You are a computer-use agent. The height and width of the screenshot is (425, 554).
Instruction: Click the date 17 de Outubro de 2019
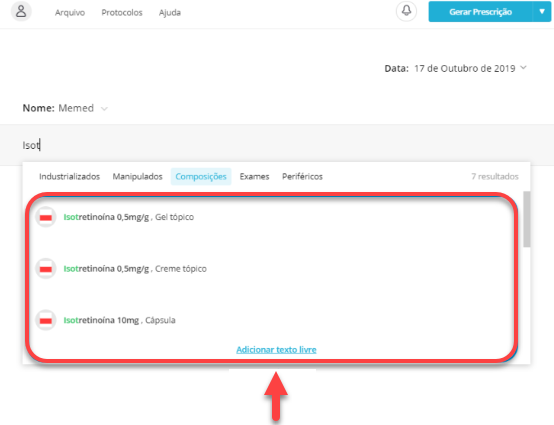click(465, 68)
